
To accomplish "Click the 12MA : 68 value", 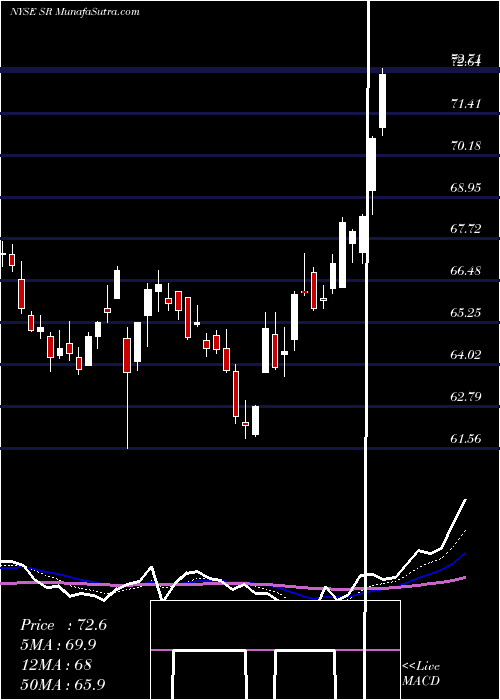I will coord(56,665).
